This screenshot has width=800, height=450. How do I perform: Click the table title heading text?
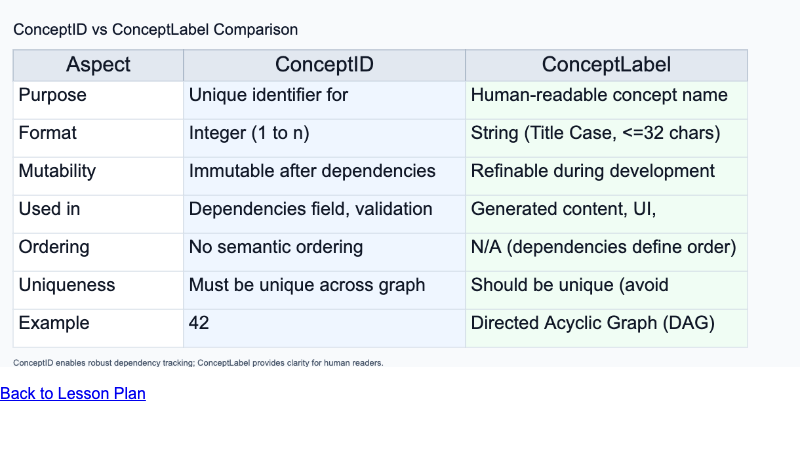[156, 30]
